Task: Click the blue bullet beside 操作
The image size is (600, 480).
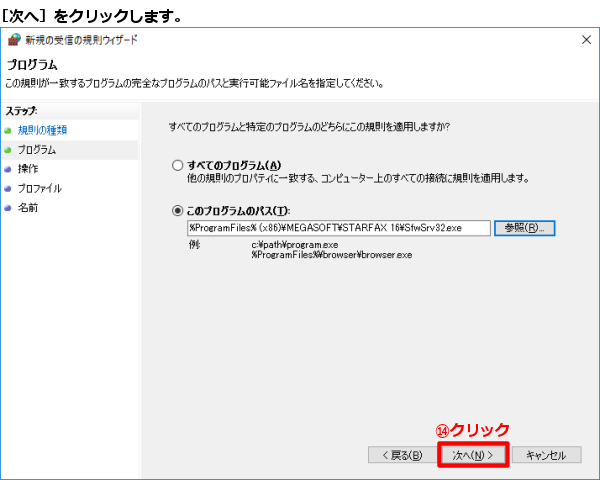Action: (8, 169)
